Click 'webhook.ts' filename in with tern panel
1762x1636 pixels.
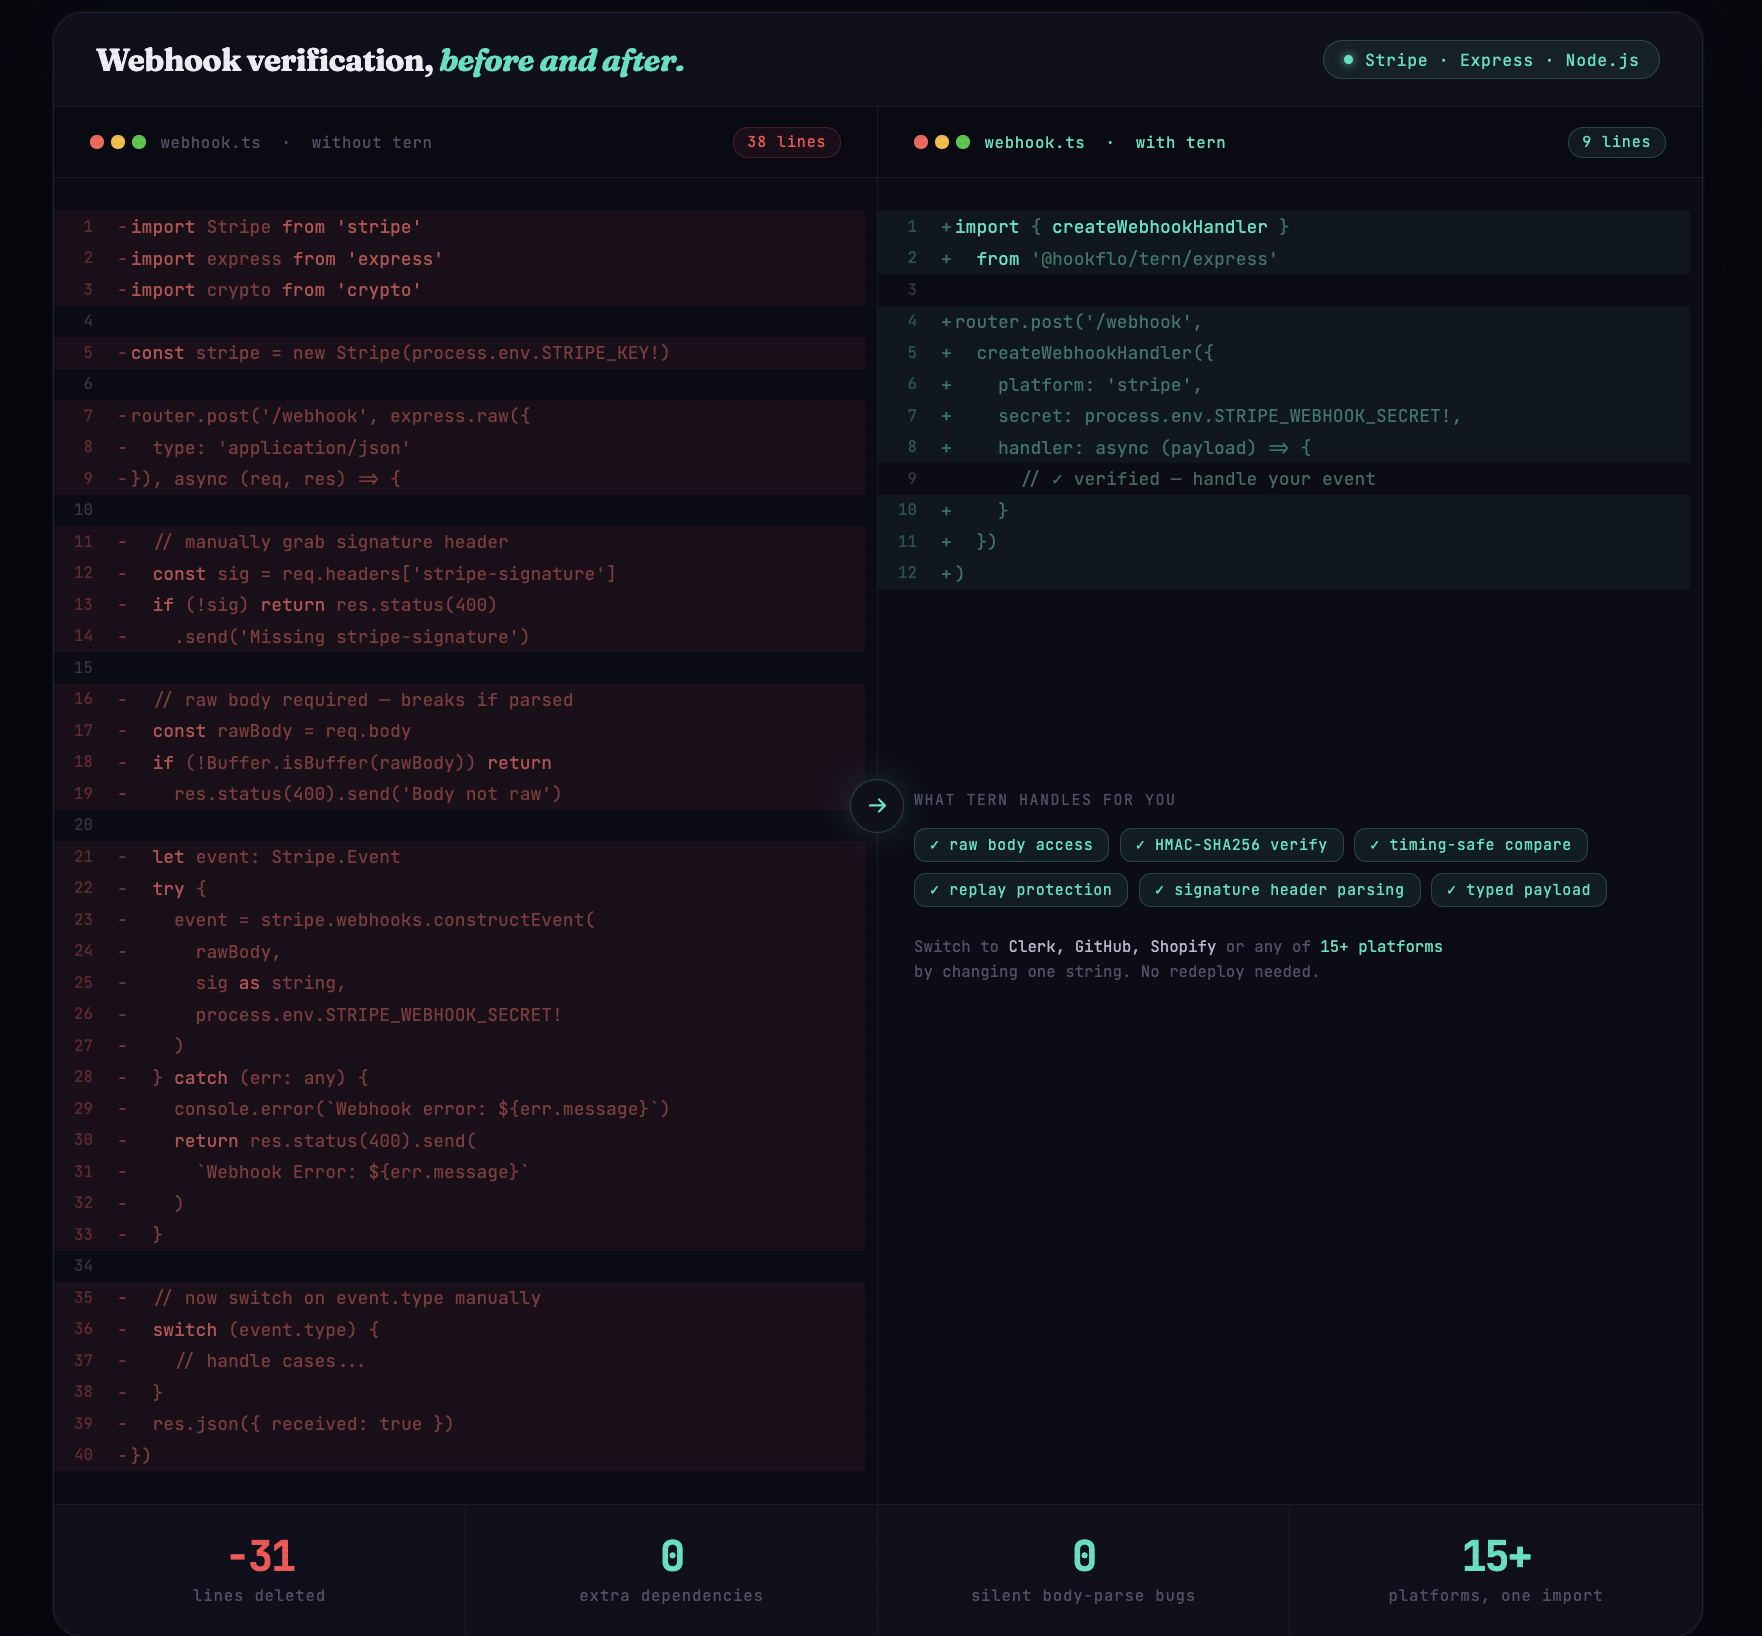point(1034,143)
